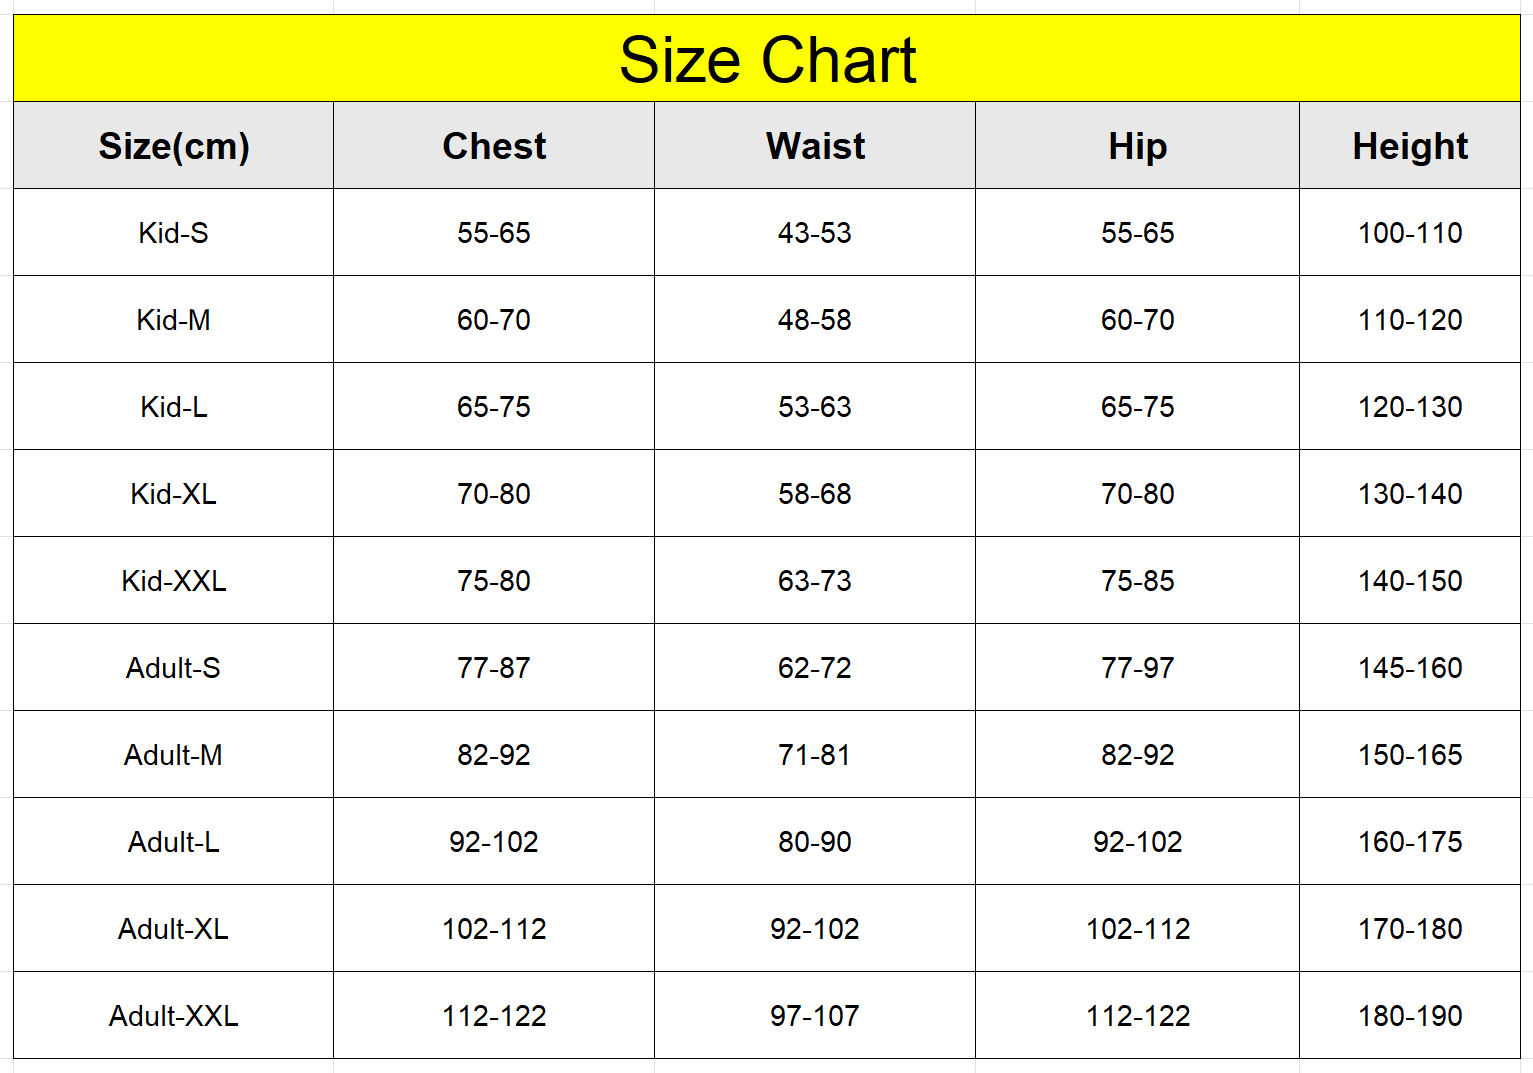The width and height of the screenshot is (1533, 1073).
Task: Click the Kid-S height value 100-110
Action: pos(1410,232)
